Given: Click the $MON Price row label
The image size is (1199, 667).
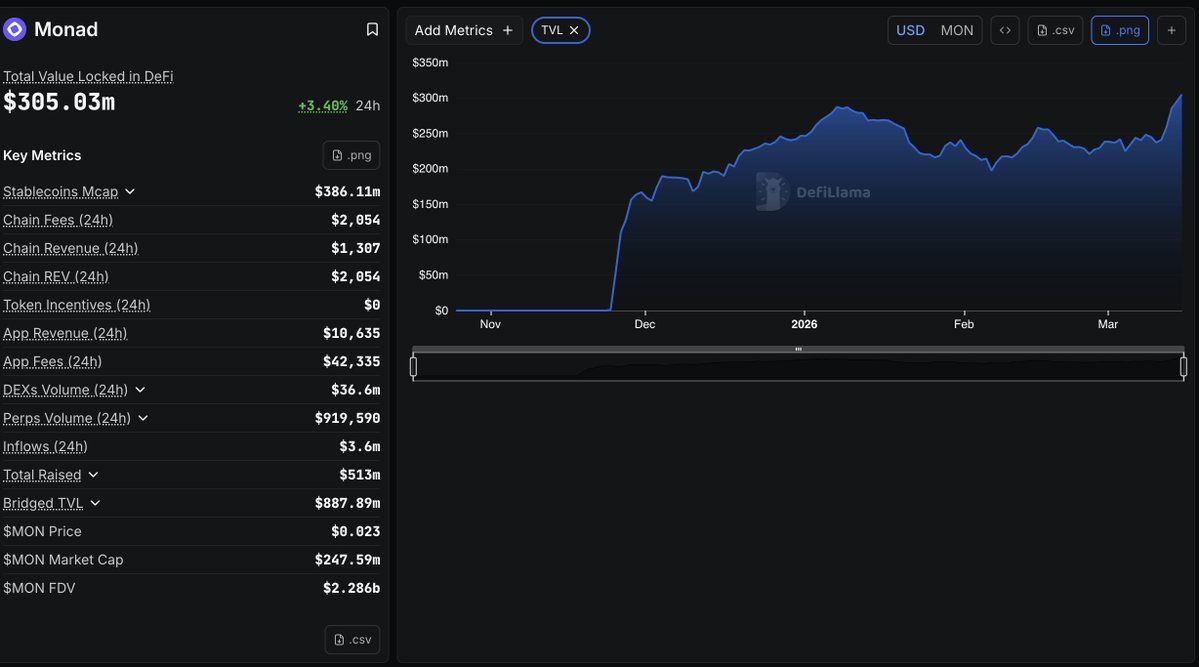Looking at the screenshot, I should (x=42, y=531).
